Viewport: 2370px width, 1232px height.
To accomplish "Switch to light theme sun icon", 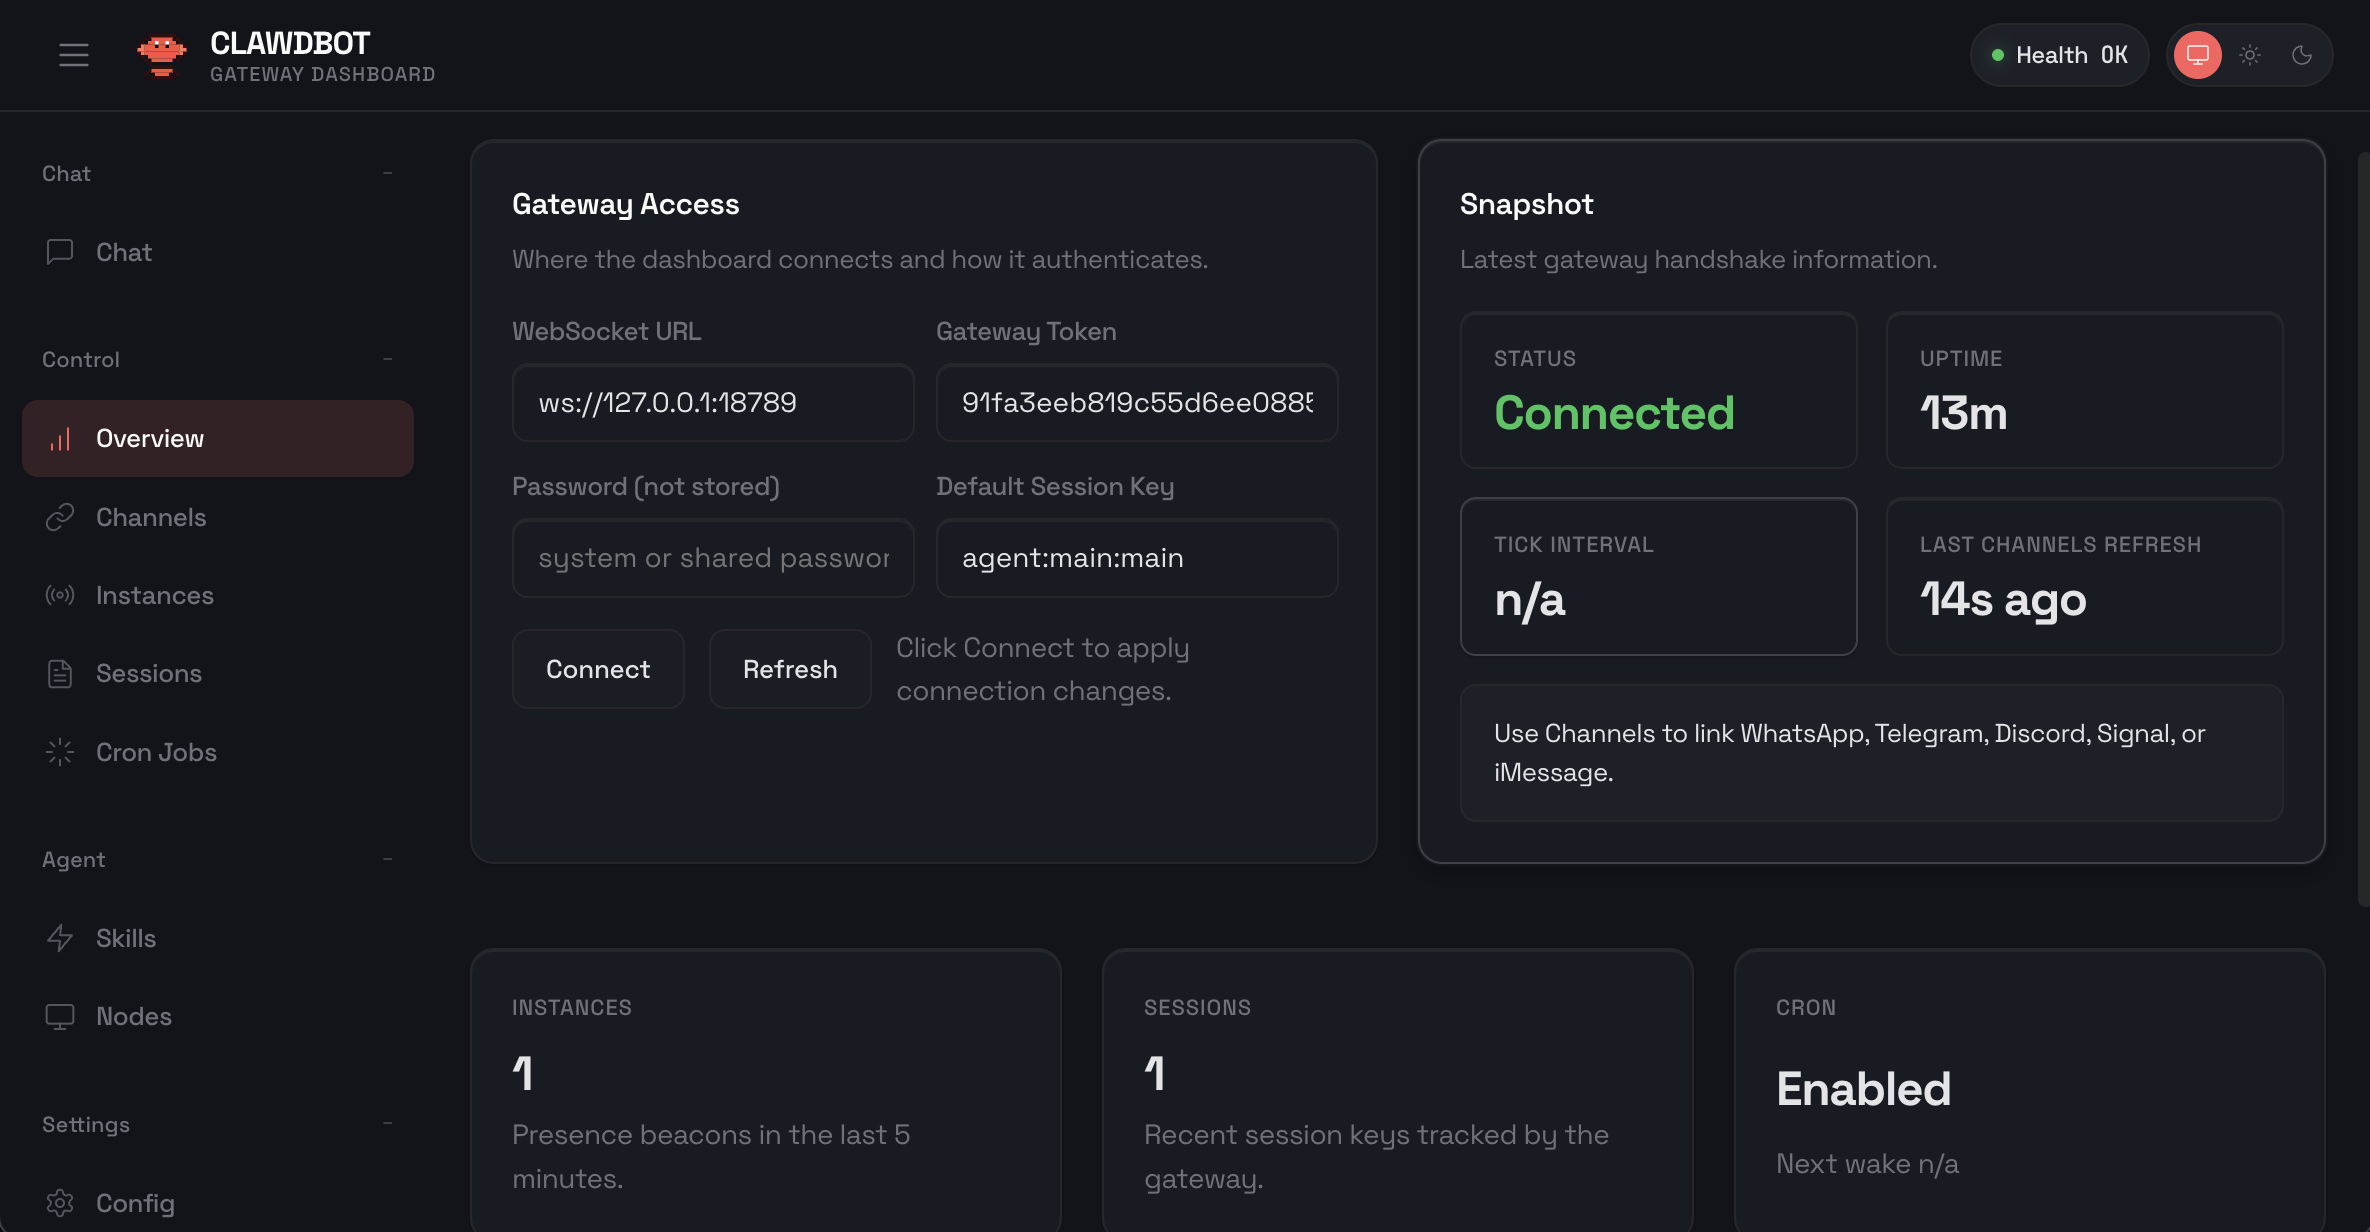I will (2249, 55).
